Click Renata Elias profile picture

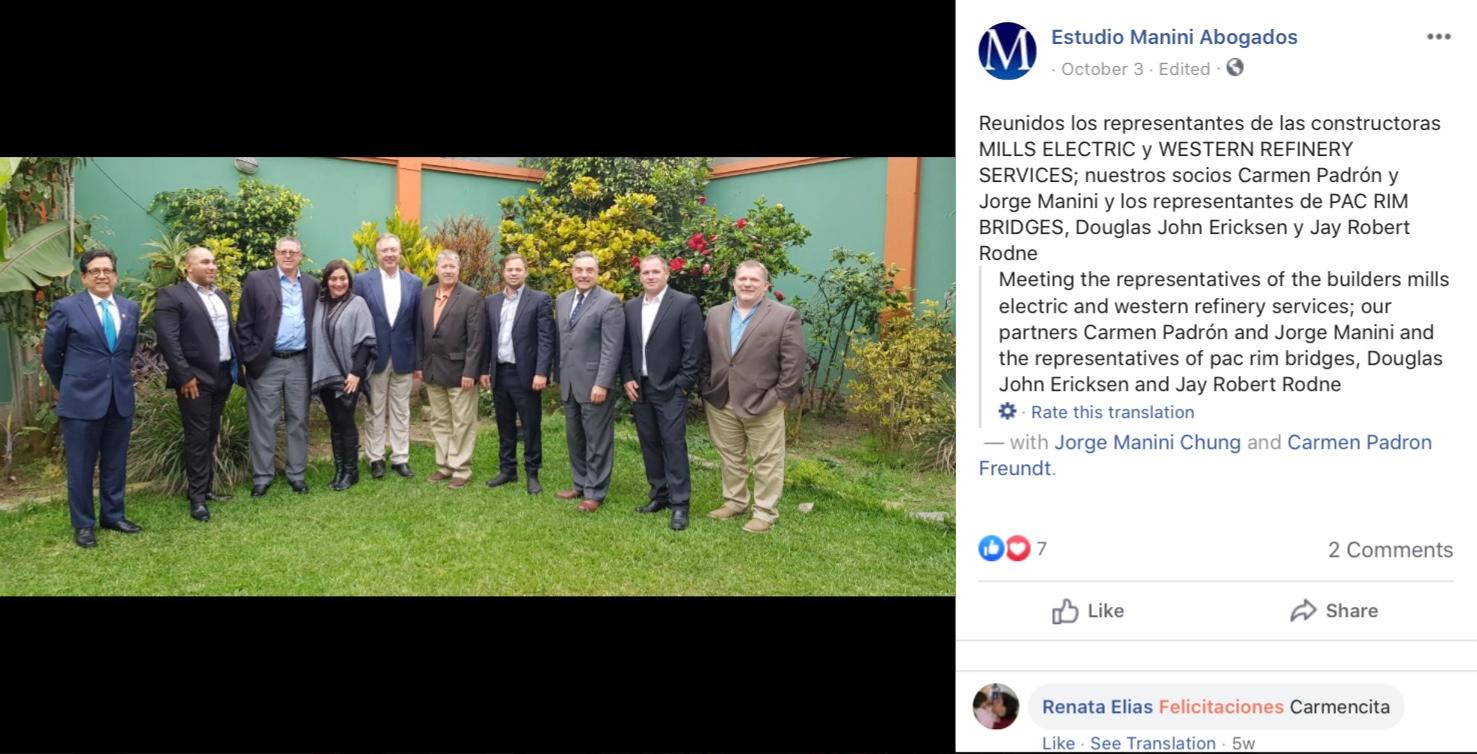[x=996, y=707]
